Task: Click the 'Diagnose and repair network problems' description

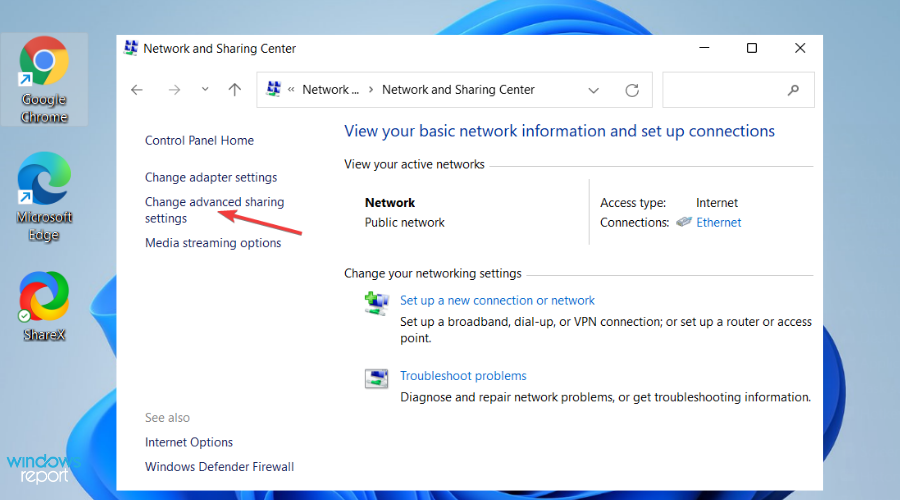Action: click(606, 397)
